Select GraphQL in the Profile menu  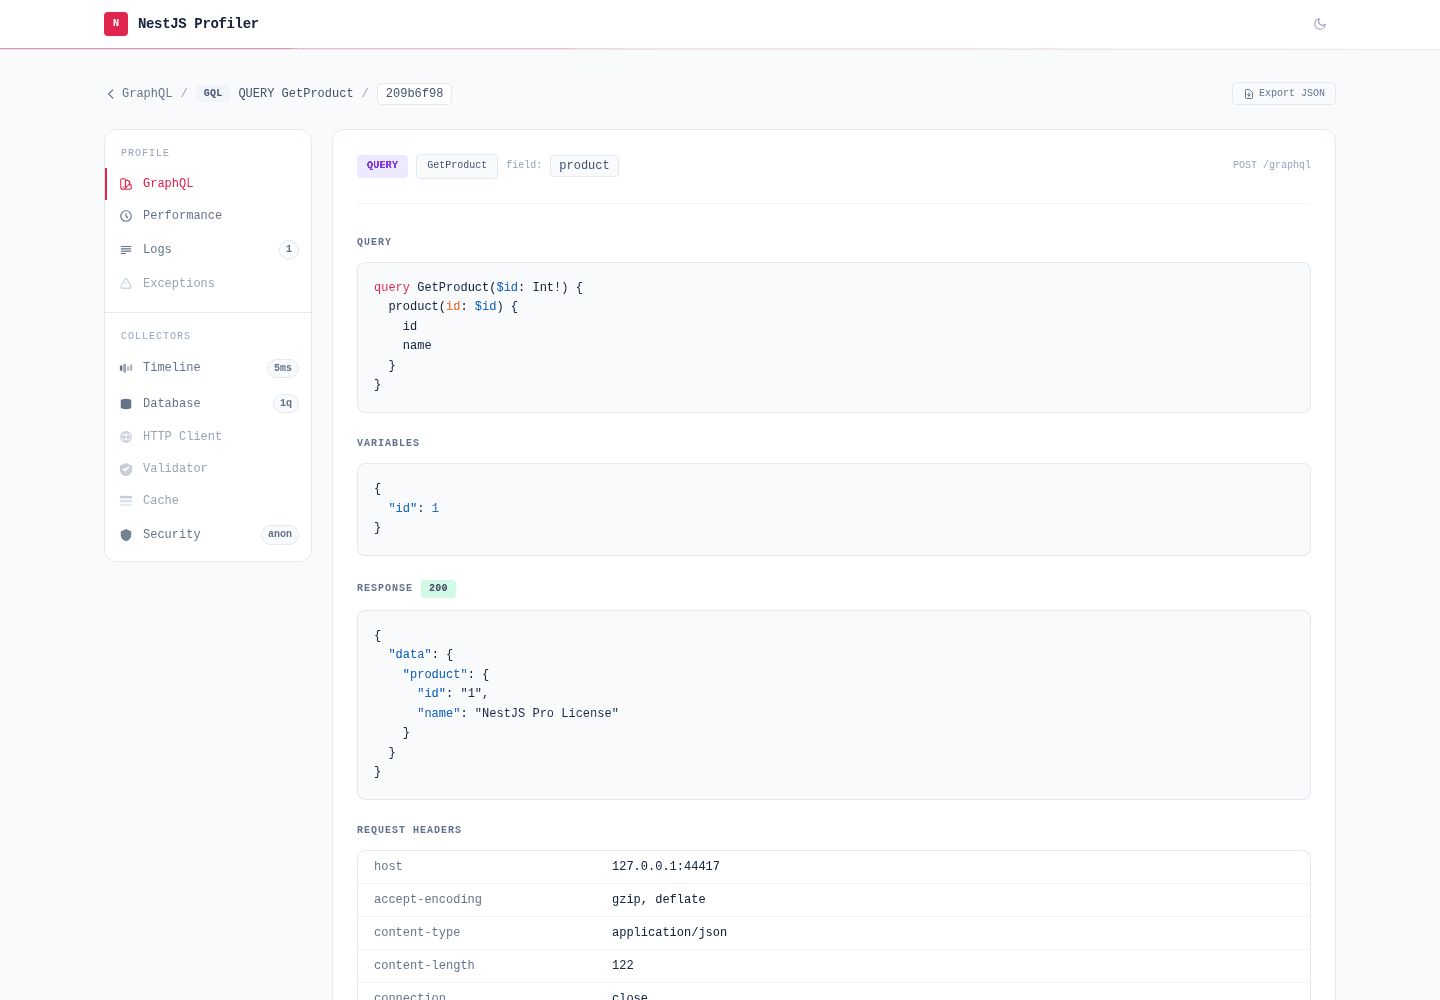pos(208,184)
